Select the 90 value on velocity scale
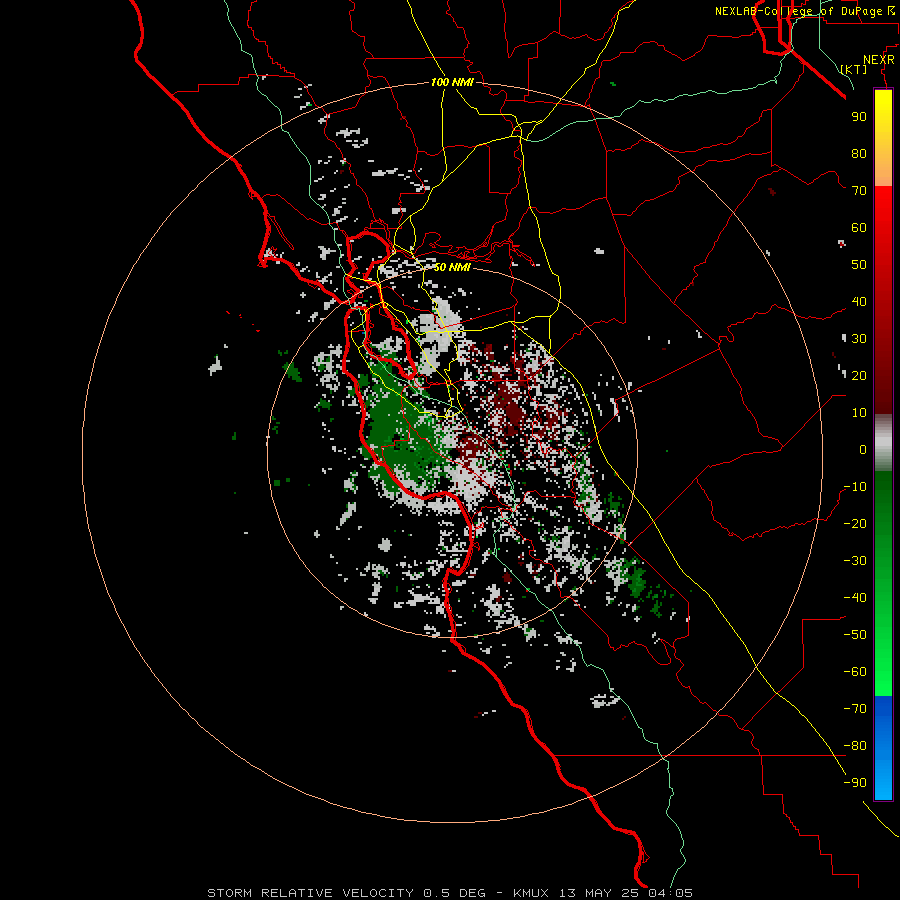The image size is (900, 900). [859, 117]
